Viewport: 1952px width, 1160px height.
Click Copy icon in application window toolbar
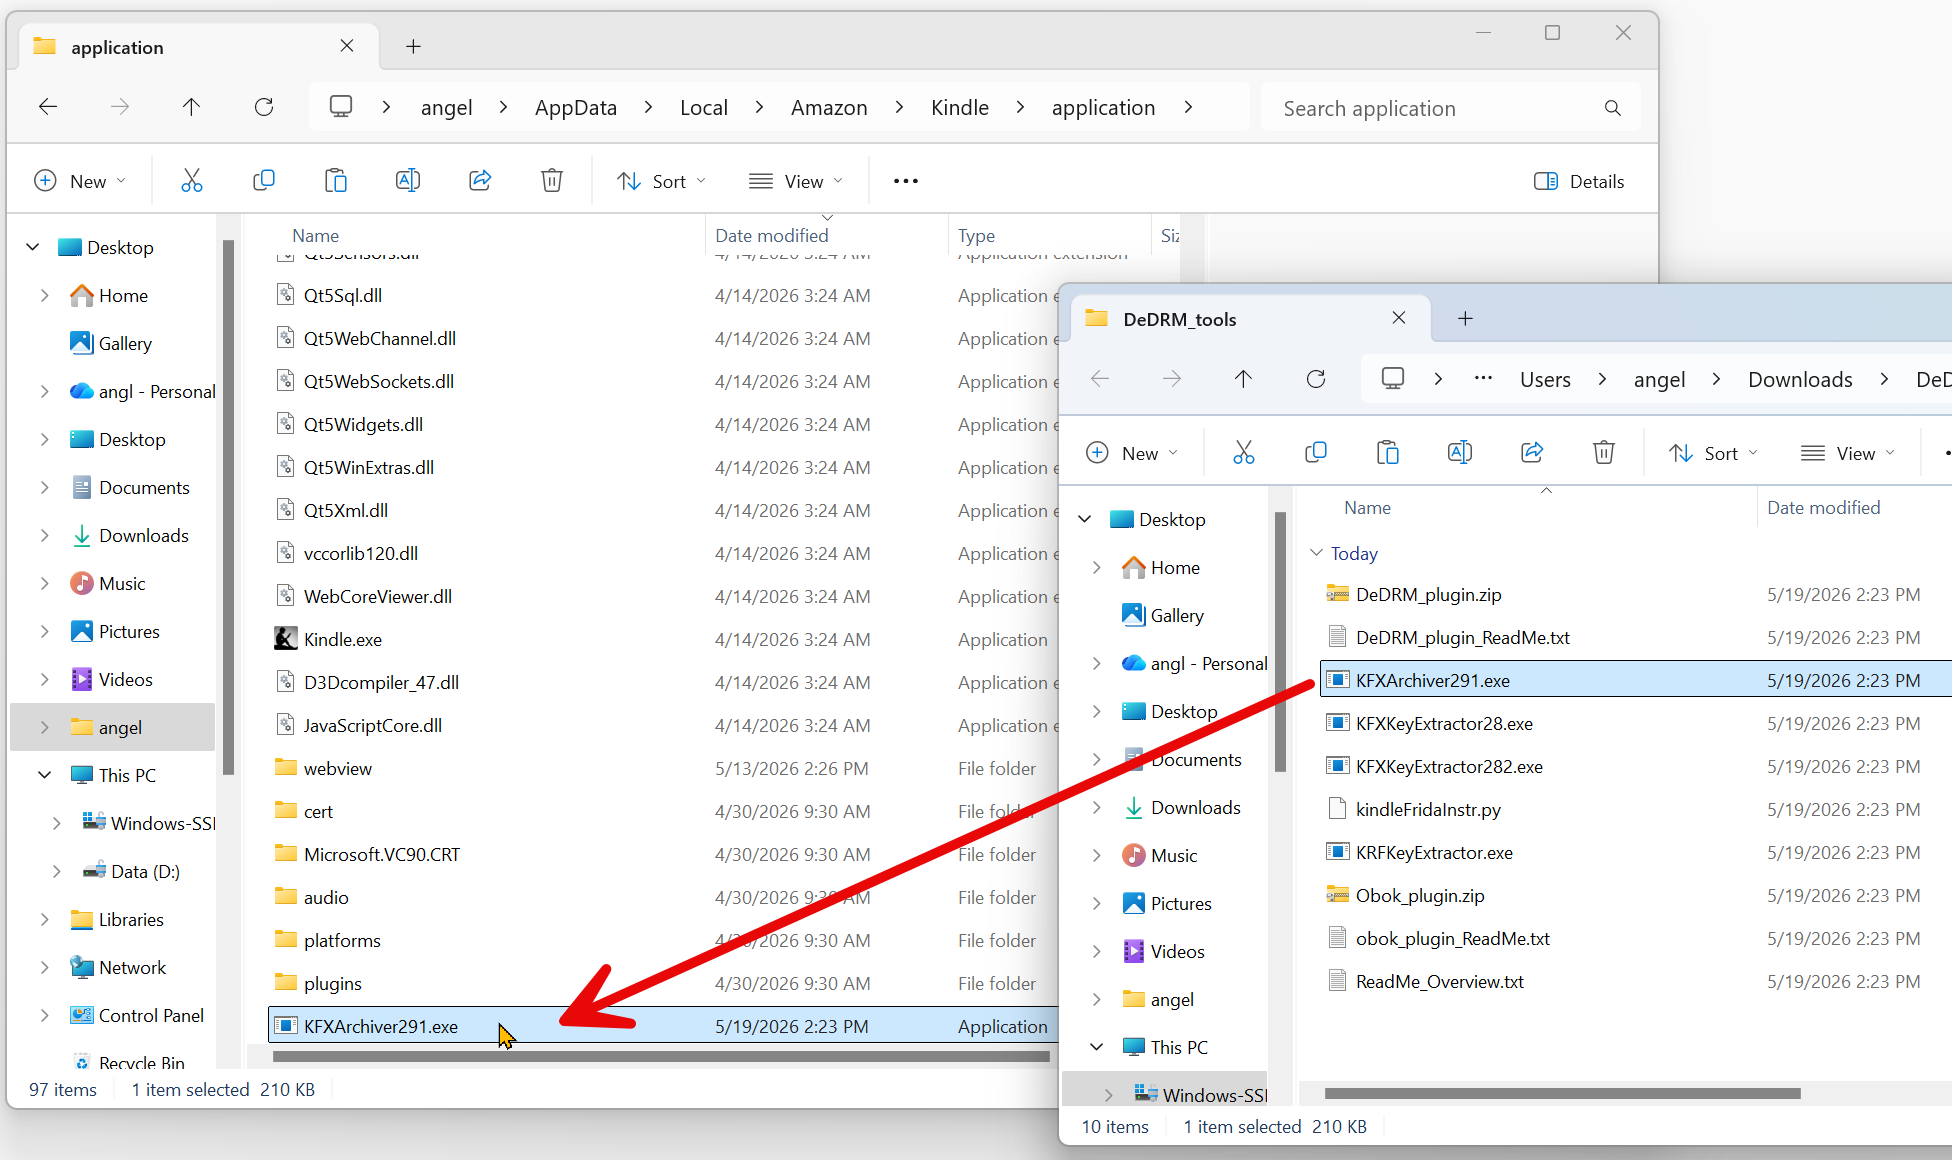[263, 181]
